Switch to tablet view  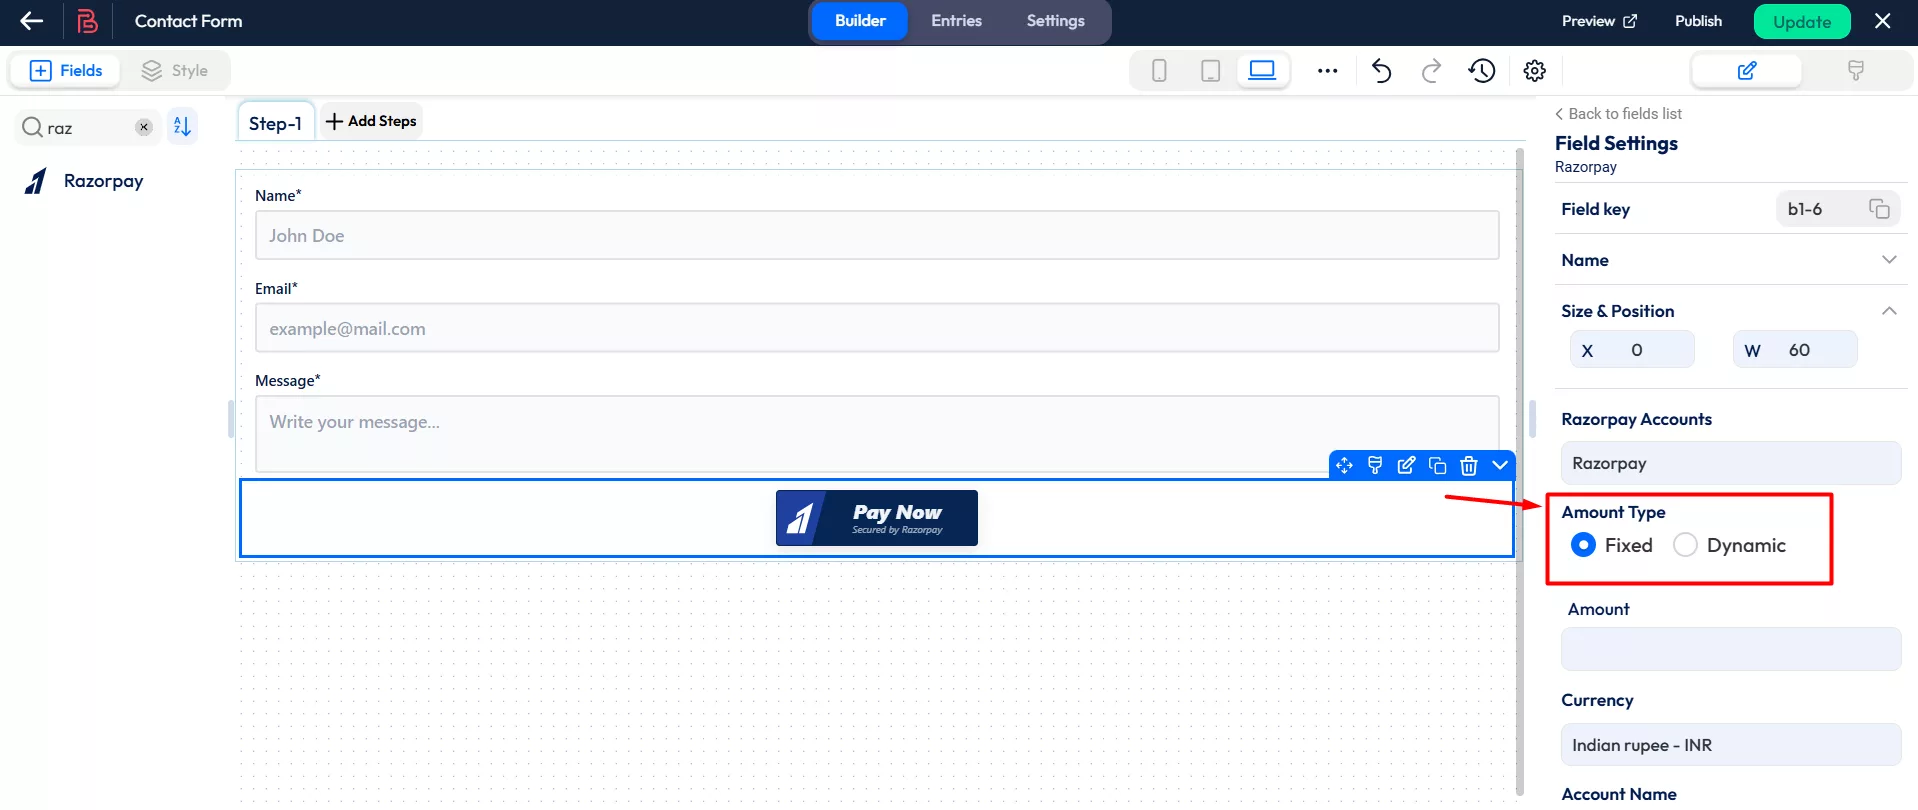coord(1210,71)
